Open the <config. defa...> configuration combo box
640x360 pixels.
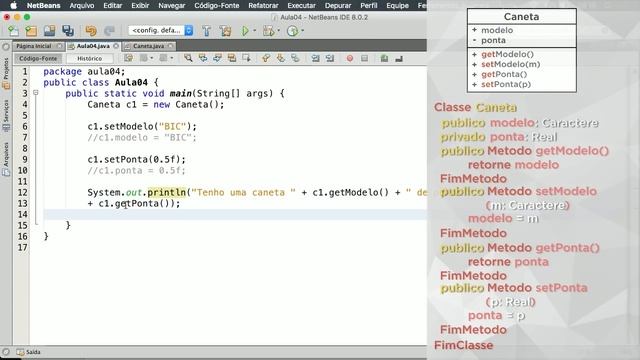point(160,30)
